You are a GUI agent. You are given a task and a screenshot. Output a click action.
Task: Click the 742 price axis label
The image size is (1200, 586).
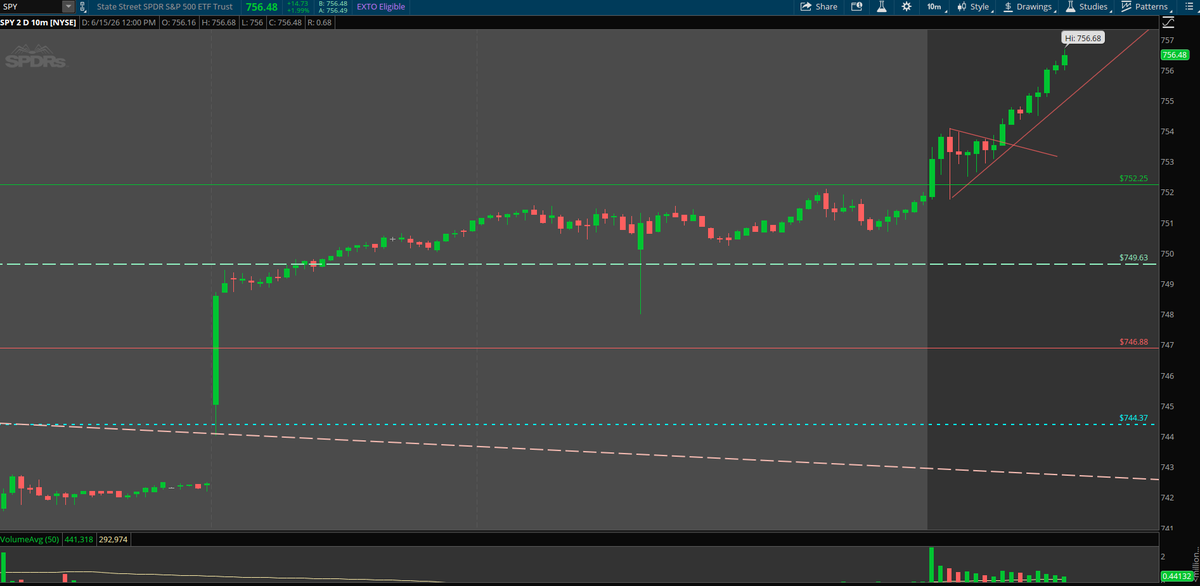pyautogui.click(x=1166, y=497)
